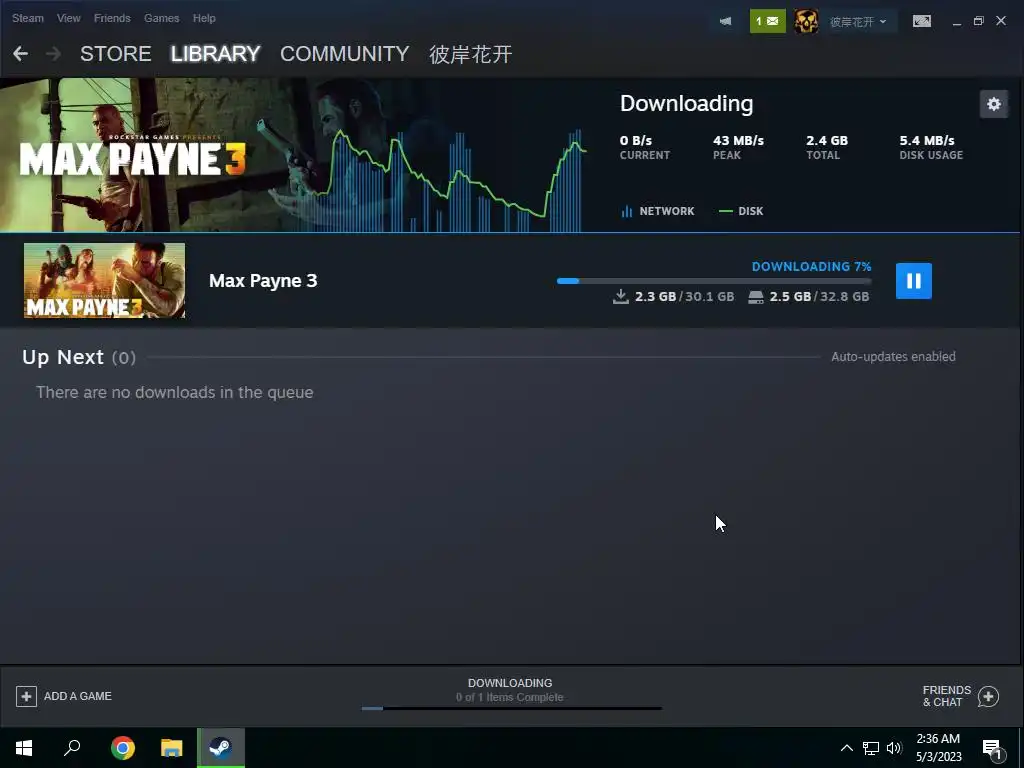This screenshot has height=768, width=1024.
Task: Click the 0 B/s CURRENT value
Action: click(x=635, y=140)
